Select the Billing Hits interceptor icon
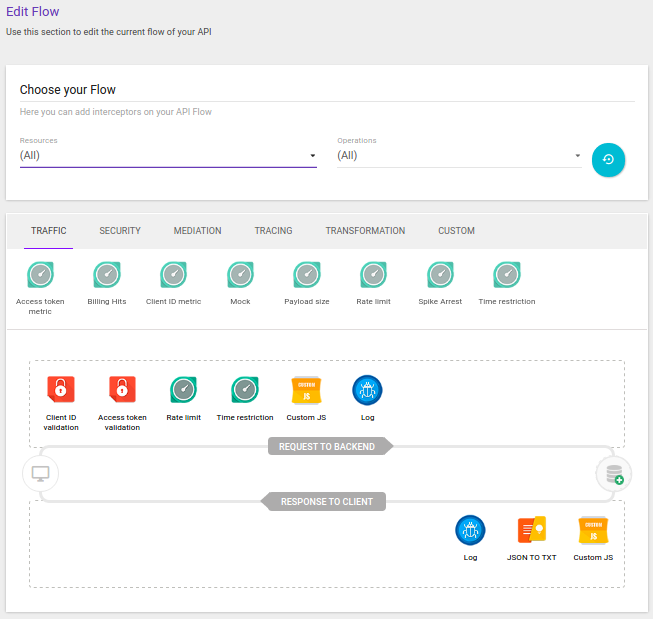653x619 pixels. (x=107, y=275)
